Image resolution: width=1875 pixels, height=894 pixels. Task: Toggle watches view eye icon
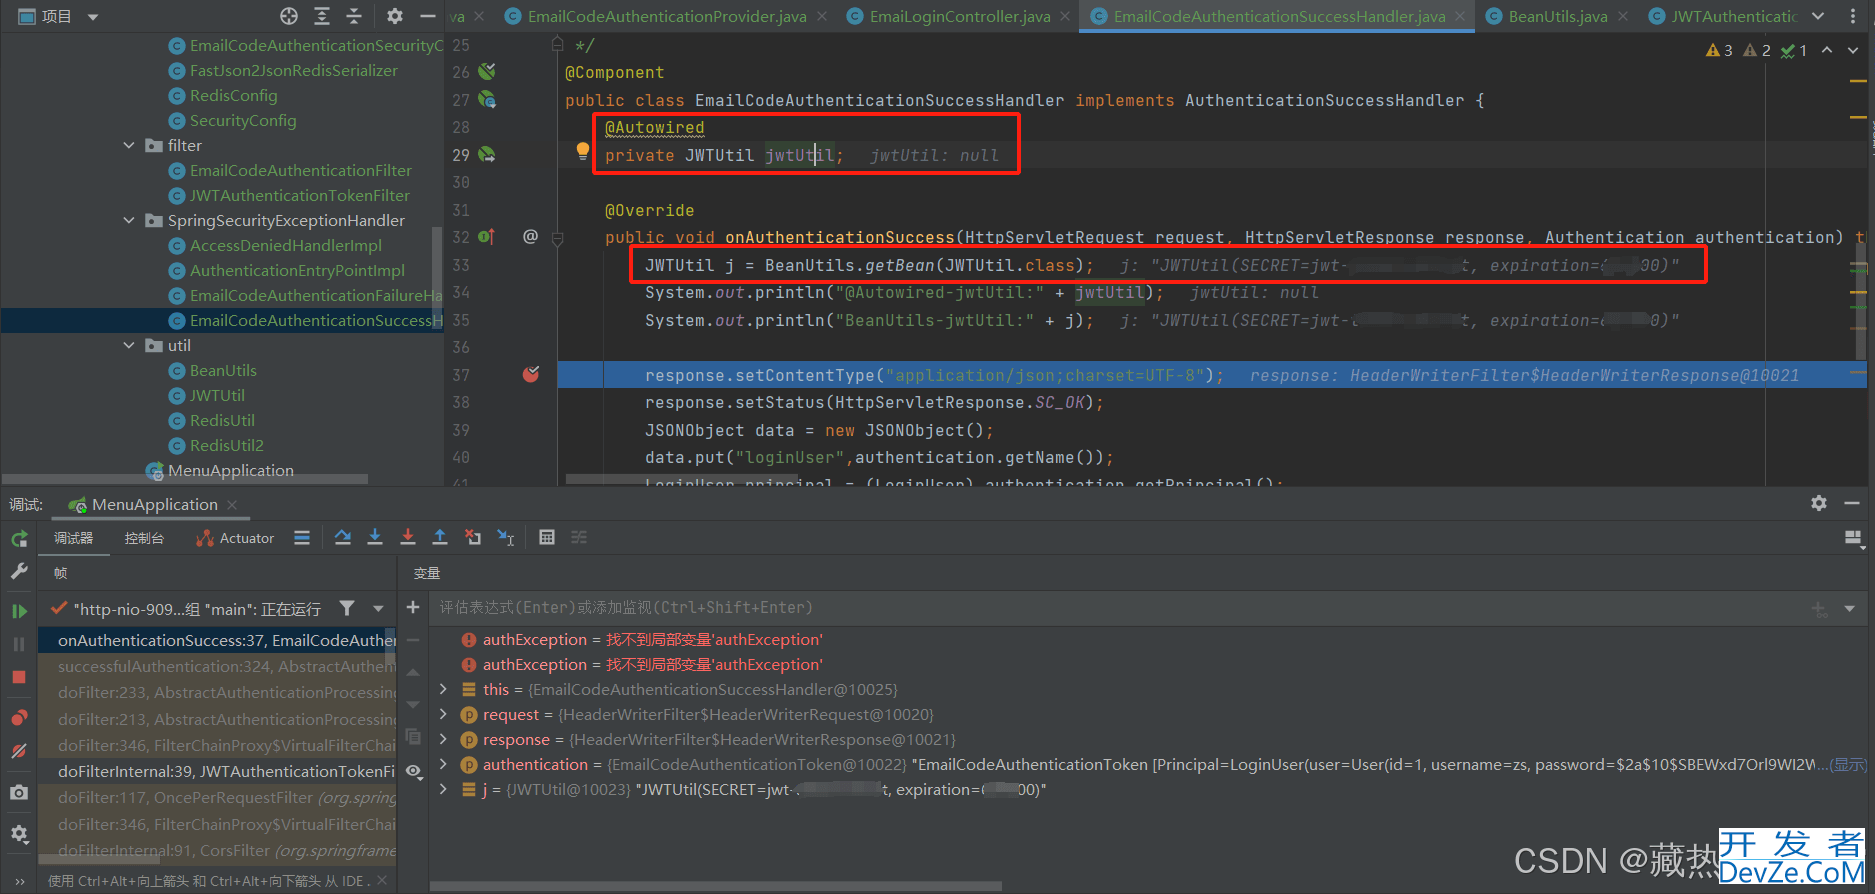click(414, 771)
